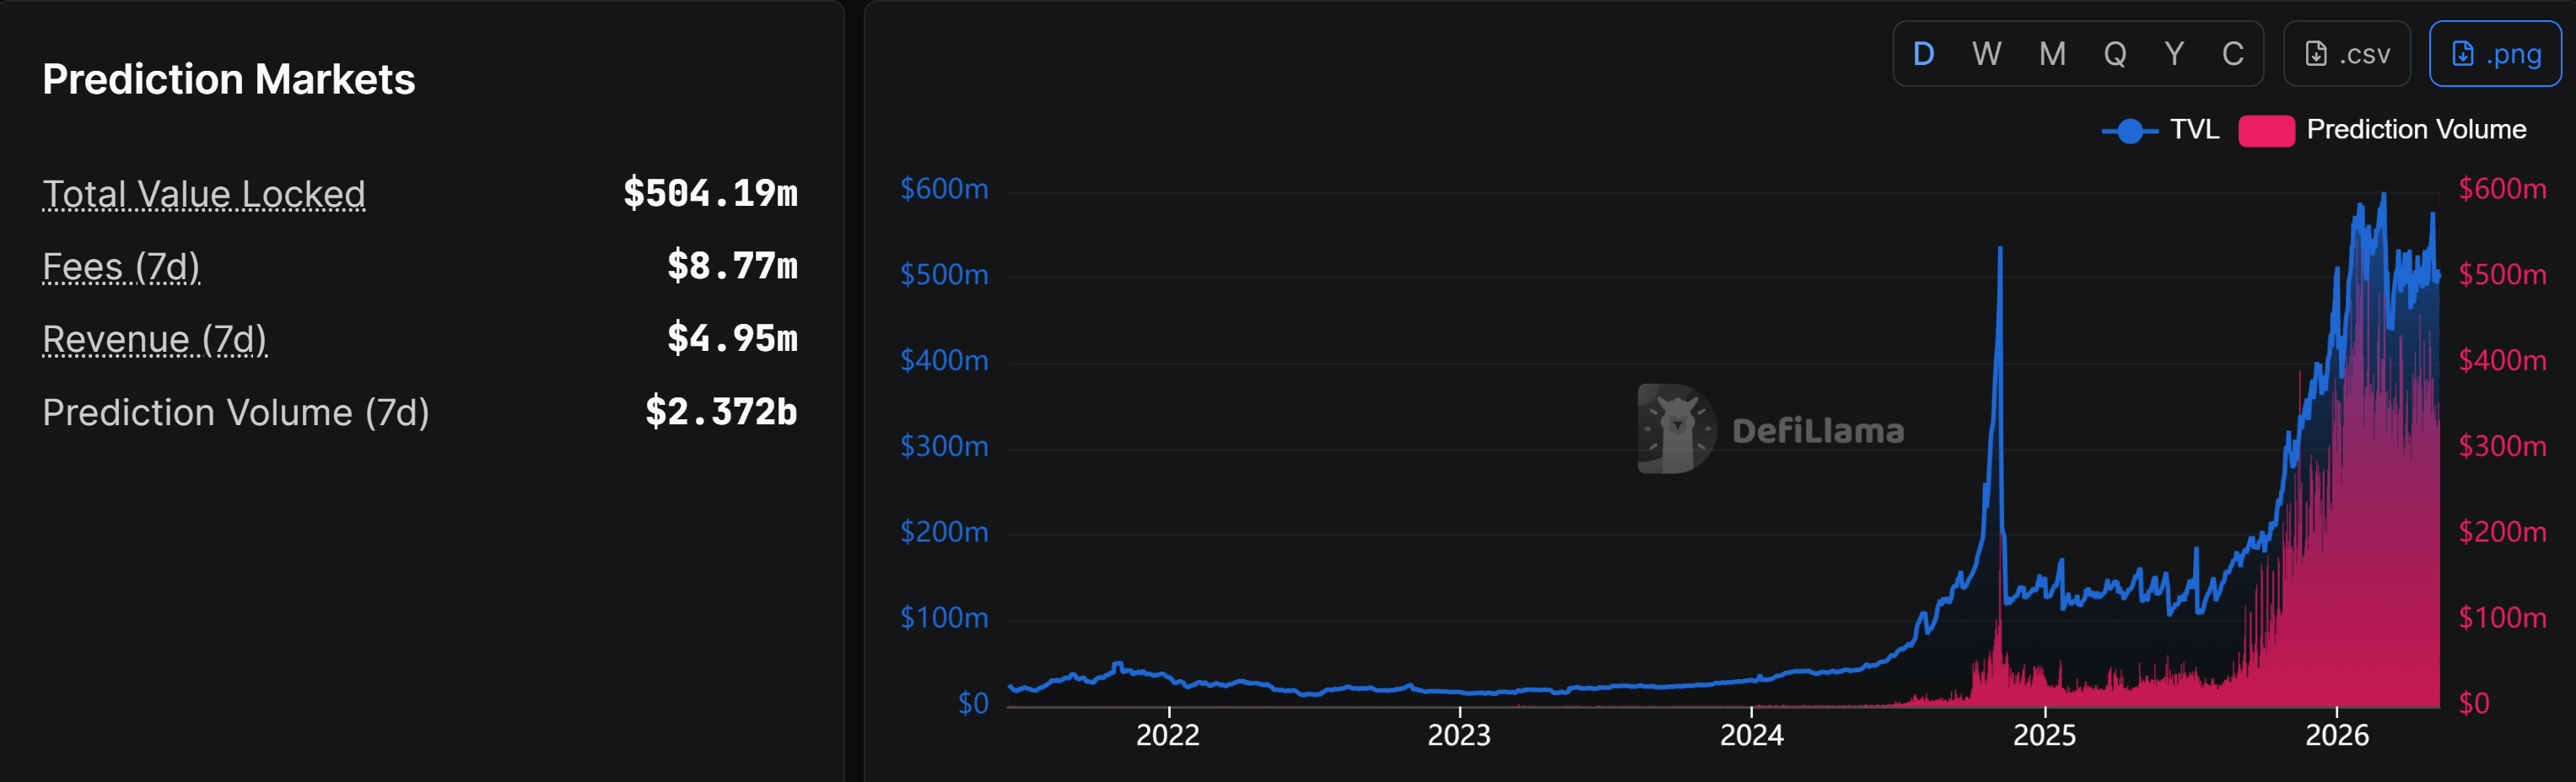Viewport: 2576px width, 782px height.
Task: Select the D daily interval
Action: coord(1923,54)
